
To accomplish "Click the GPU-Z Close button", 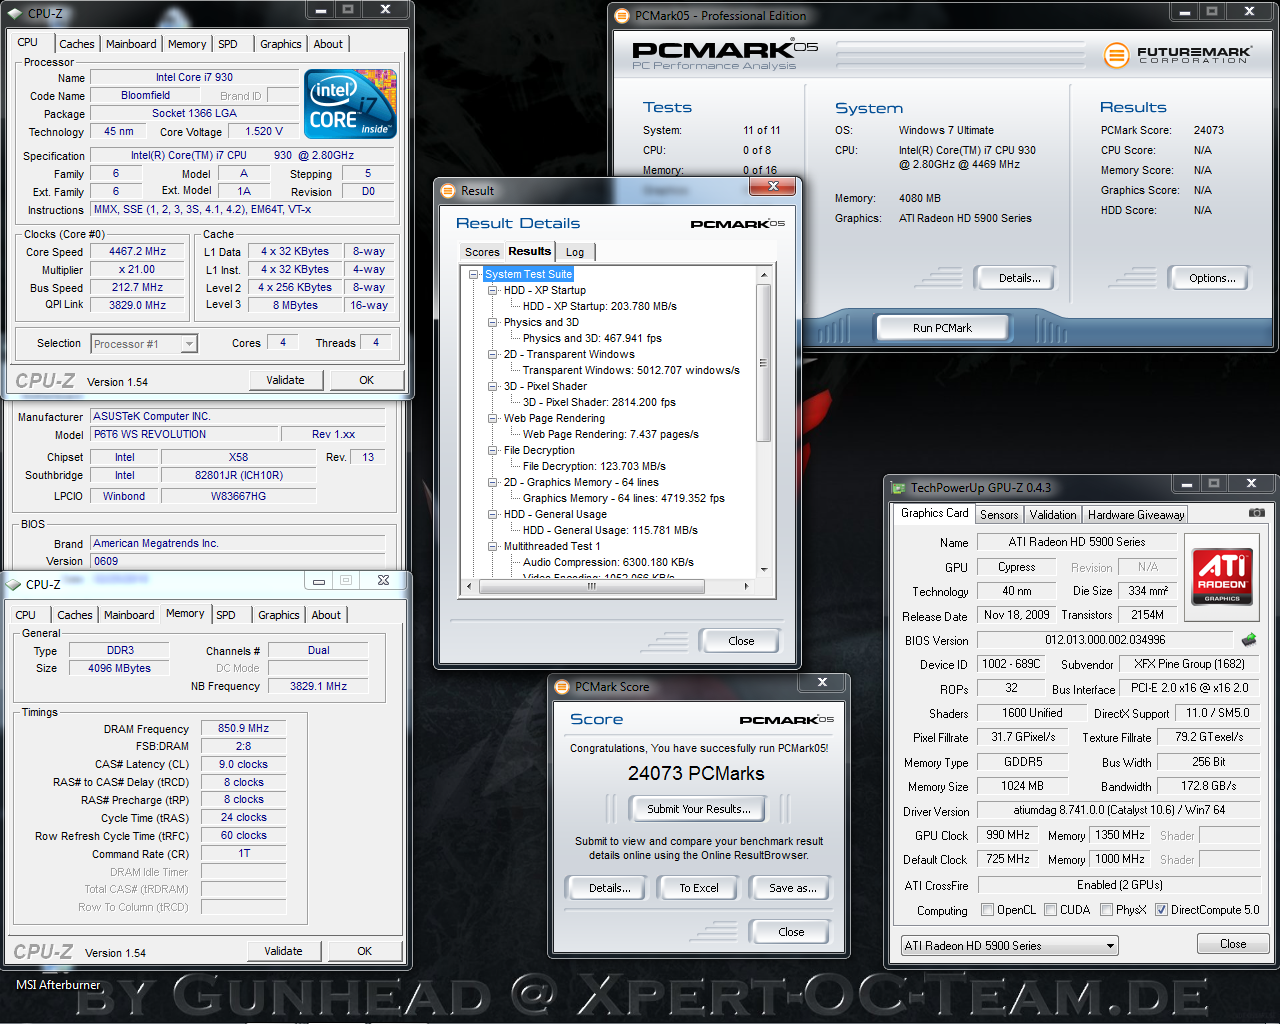I will point(1233,944).
